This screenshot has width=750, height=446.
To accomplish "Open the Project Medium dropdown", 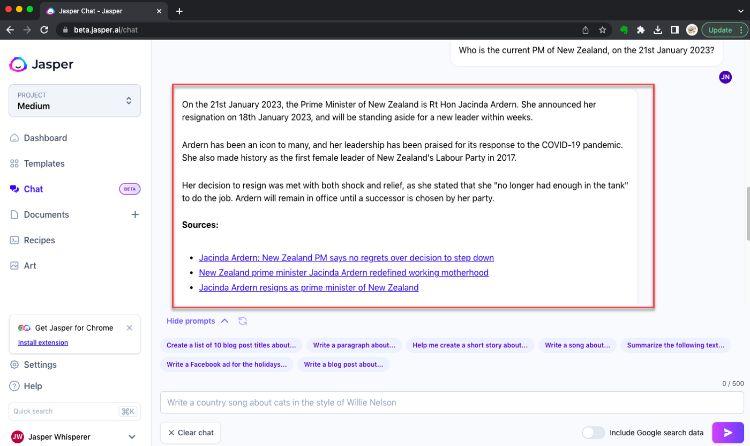I will 74,100.
